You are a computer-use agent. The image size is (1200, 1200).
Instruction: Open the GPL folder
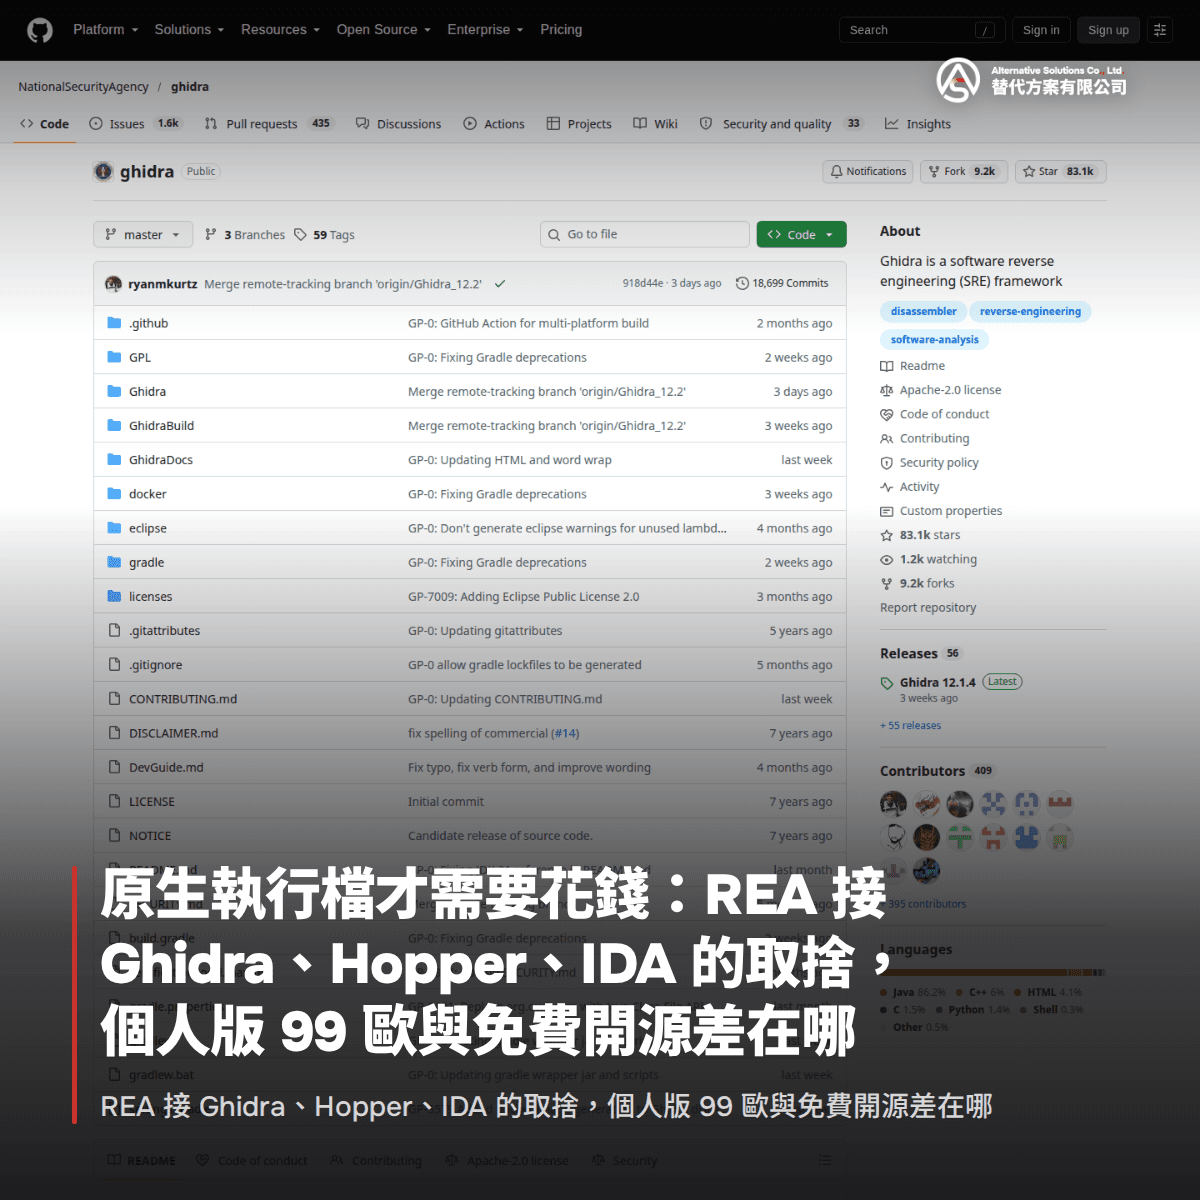[x=140, y=357]
